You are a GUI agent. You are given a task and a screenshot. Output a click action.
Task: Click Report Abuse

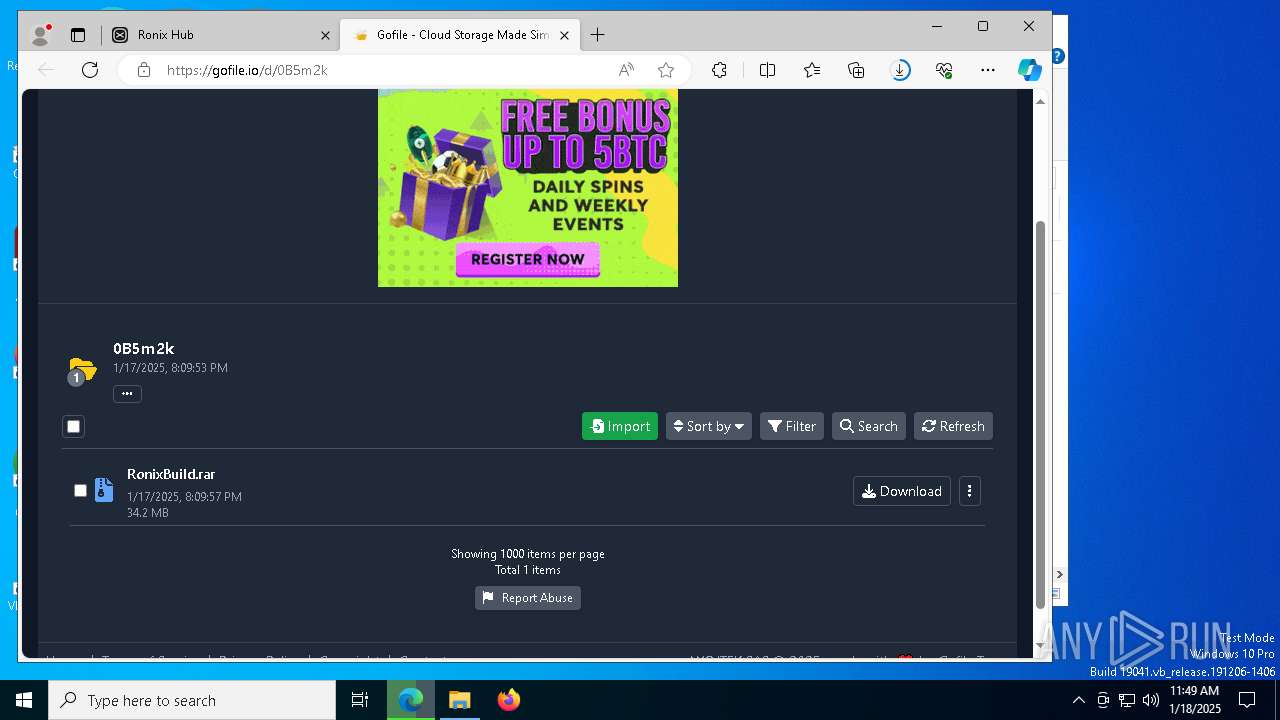[528, 598]
